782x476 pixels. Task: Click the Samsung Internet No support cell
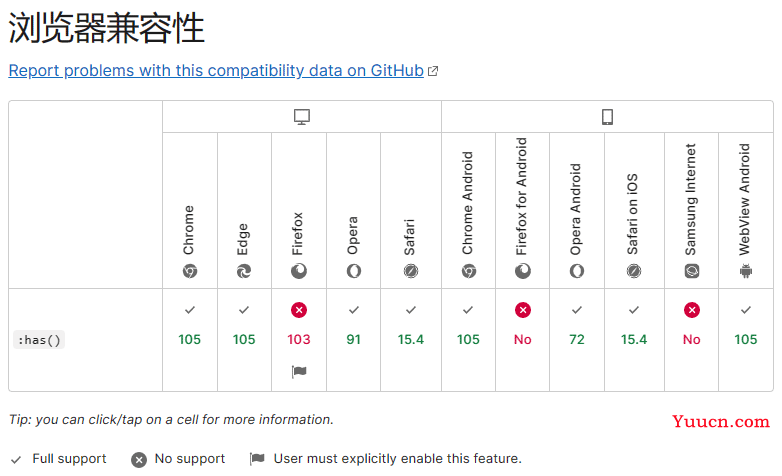point(691,340)
